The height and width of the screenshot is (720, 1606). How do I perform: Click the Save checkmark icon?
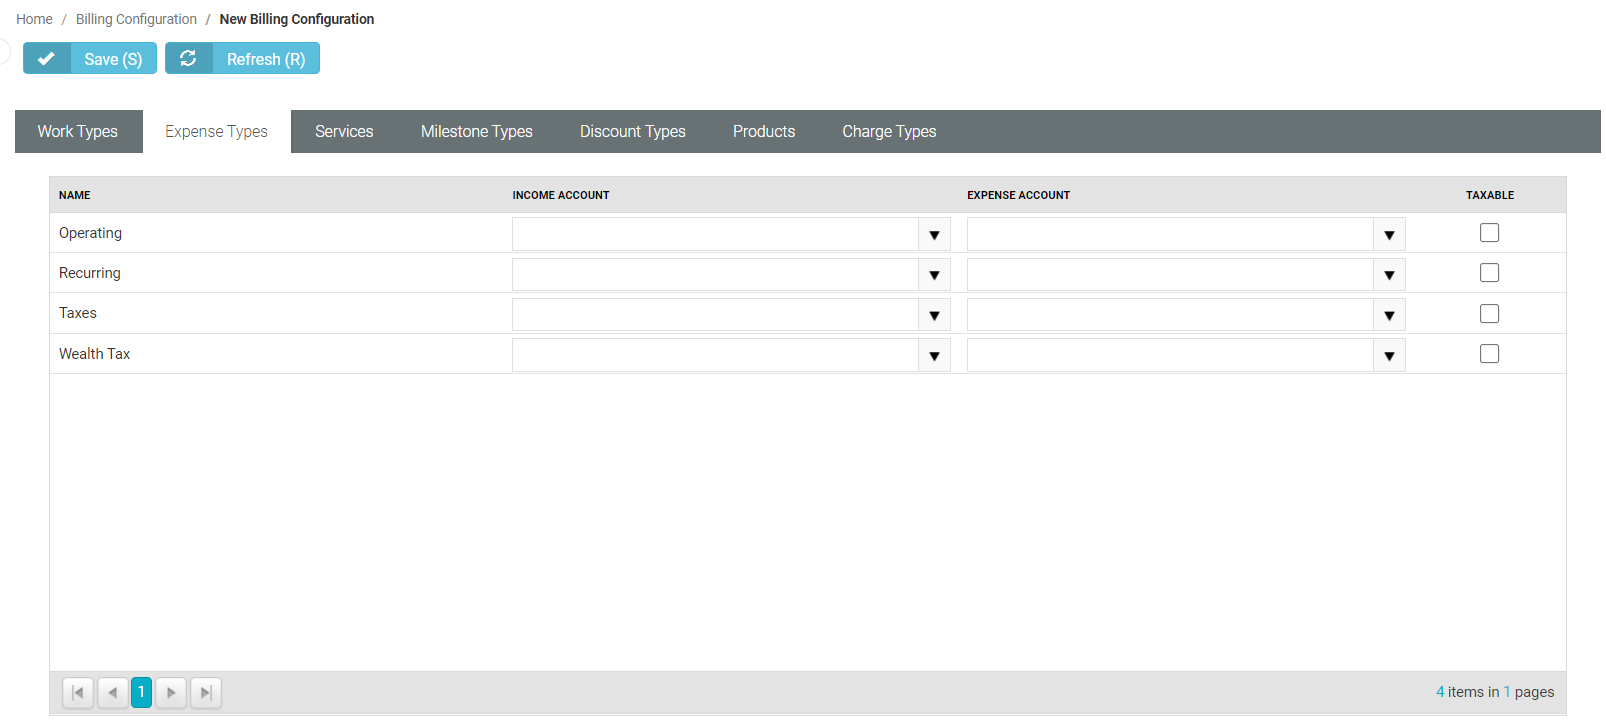pyautogui.click(x=46, y=59)
